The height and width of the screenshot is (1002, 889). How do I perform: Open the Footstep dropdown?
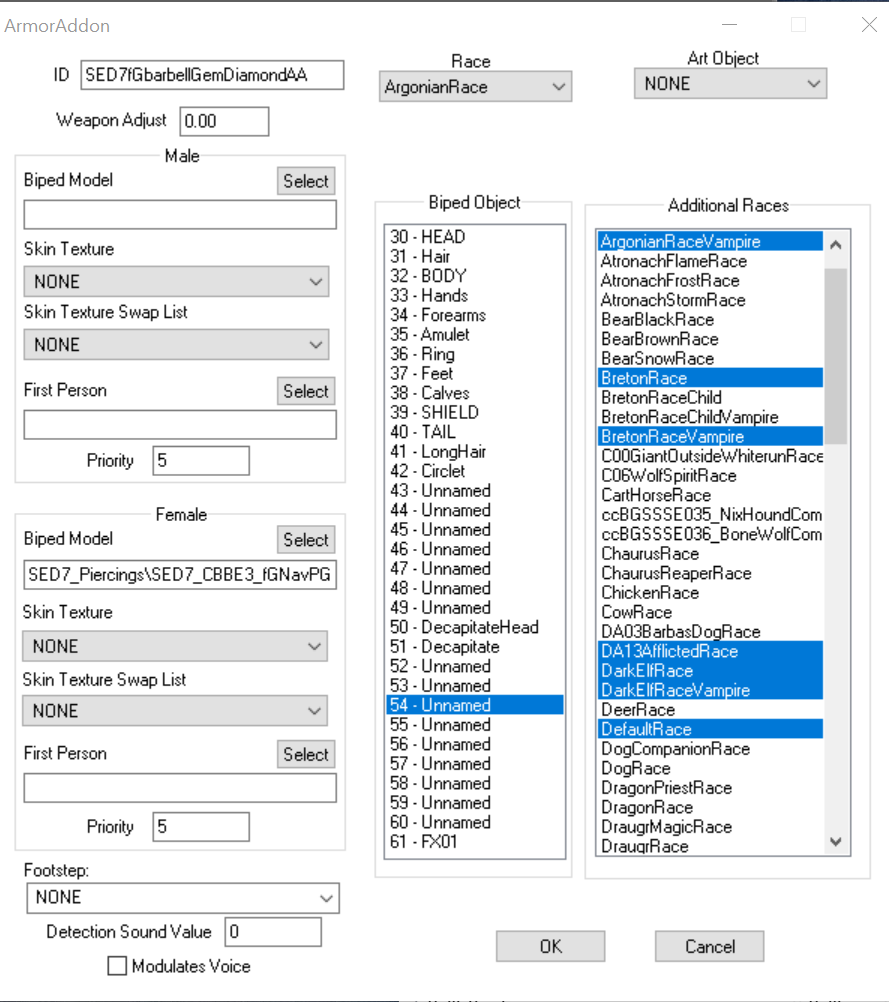pos(183,898)
